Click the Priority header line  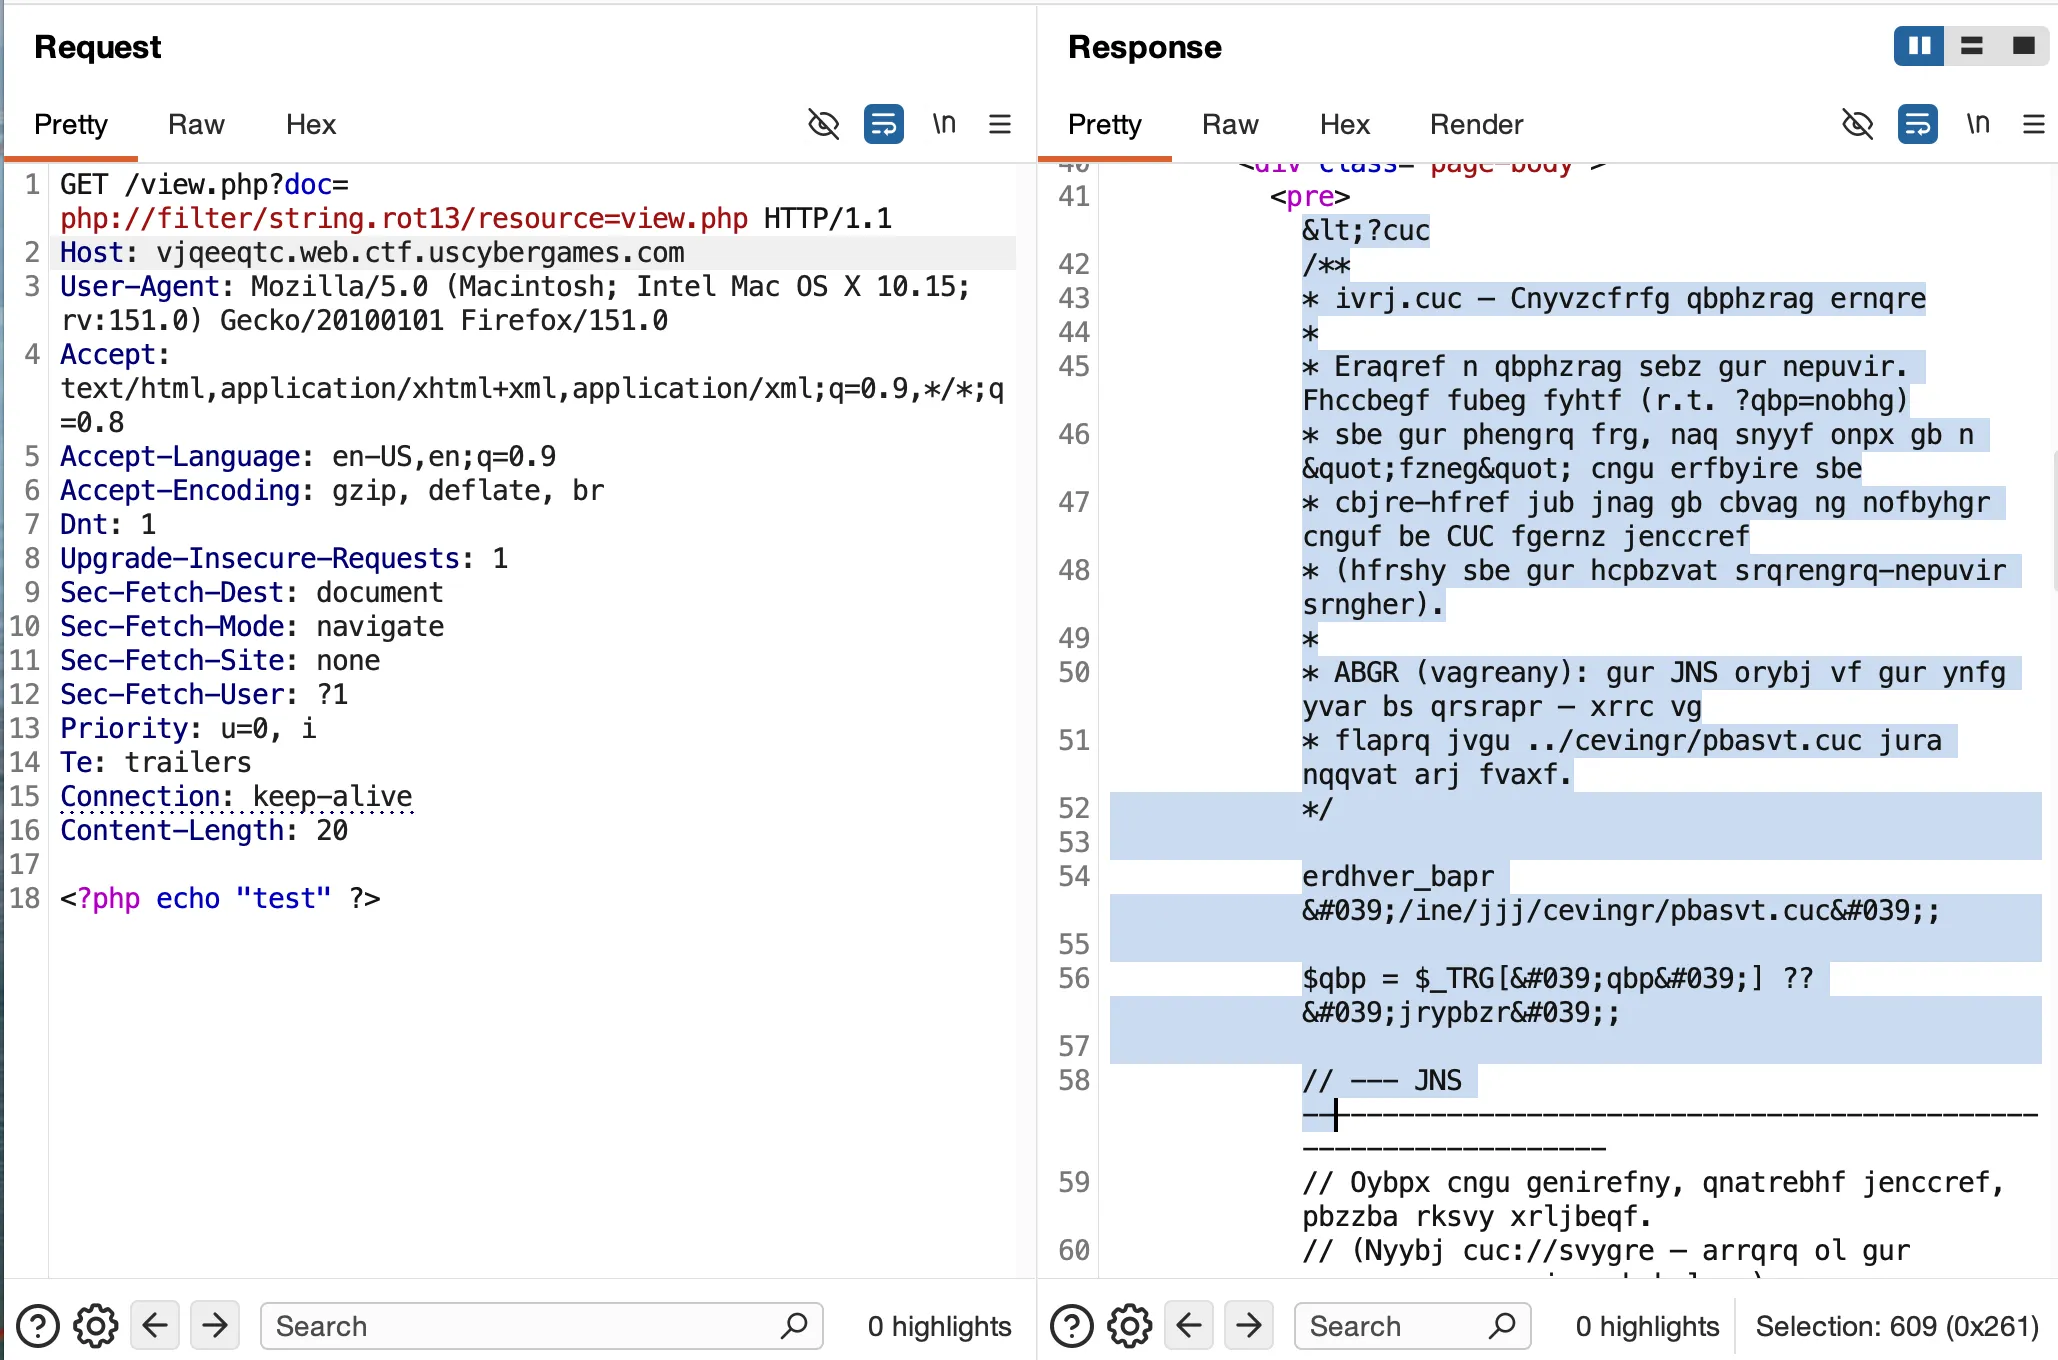click(x=188, y=729)
